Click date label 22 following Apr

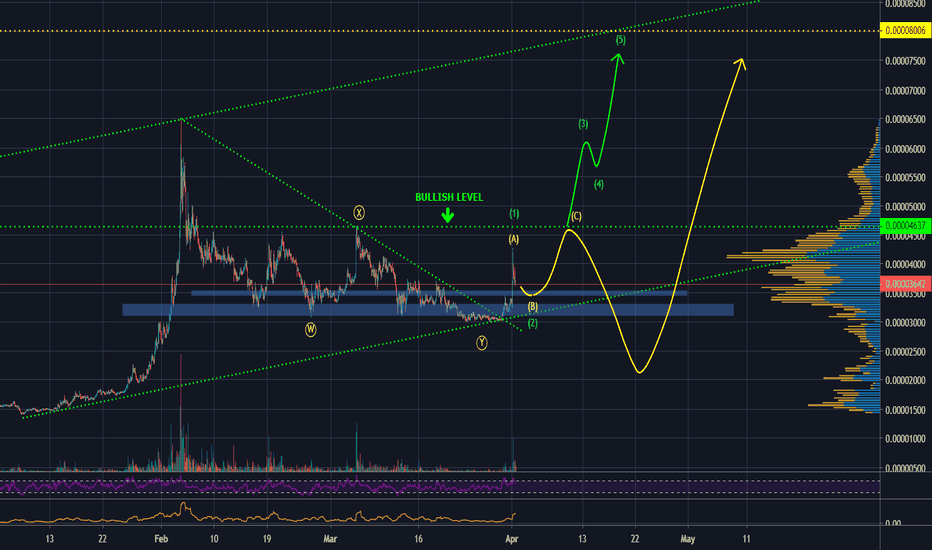635,539
